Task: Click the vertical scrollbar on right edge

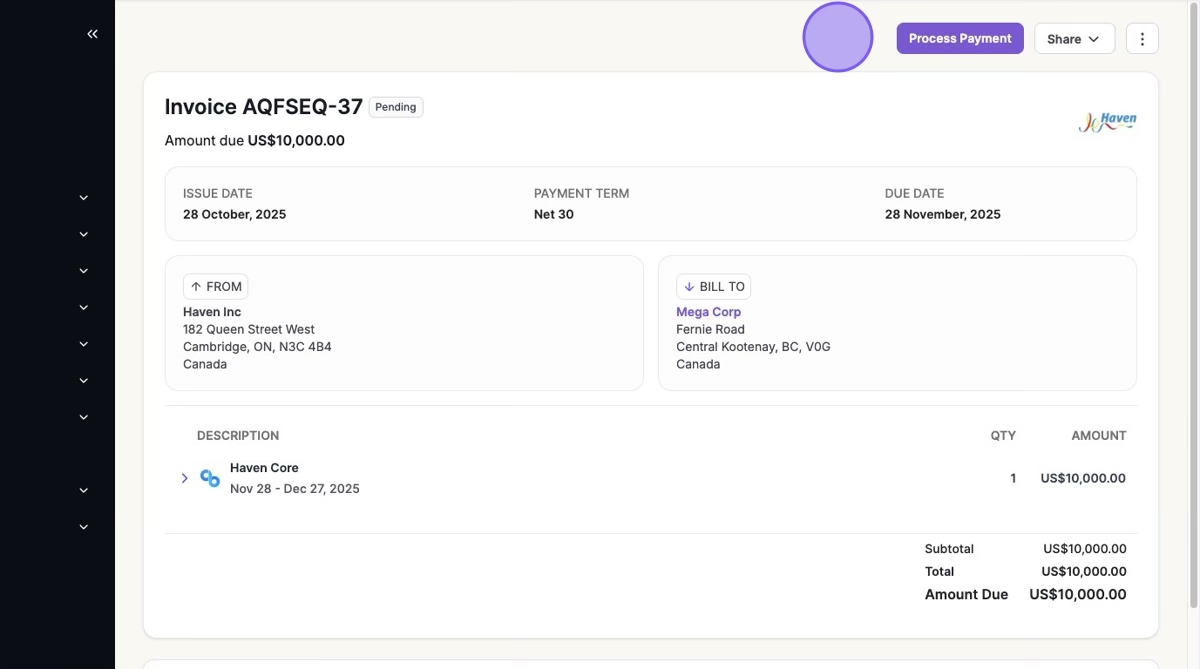Action: coord(1194,300)
